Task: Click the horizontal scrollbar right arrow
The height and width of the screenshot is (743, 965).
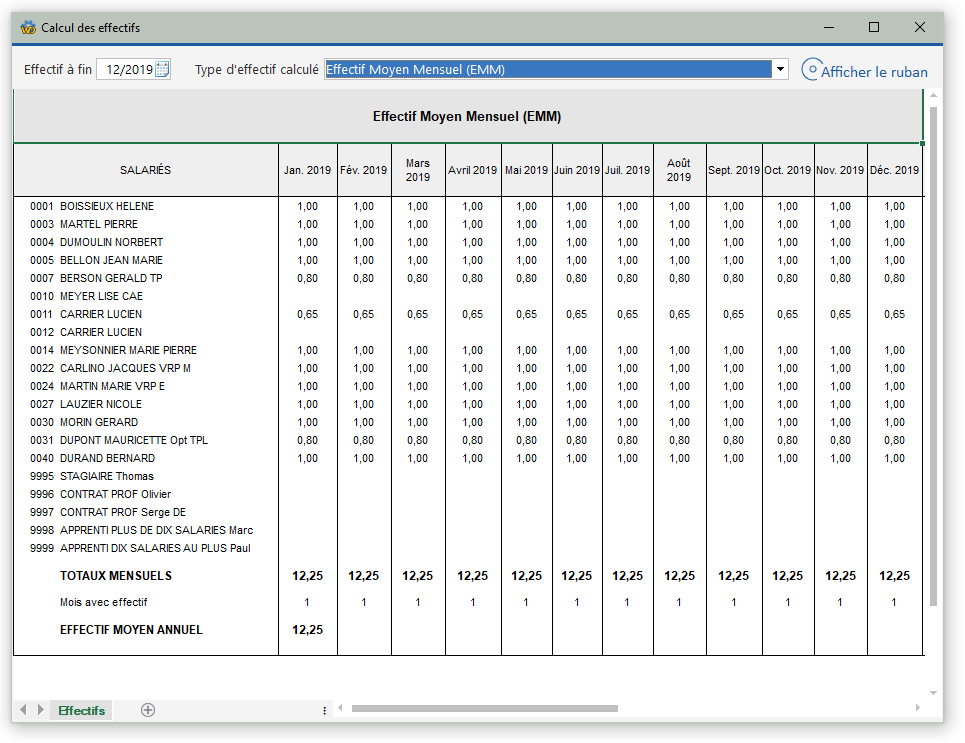Action: tap(919, 709)
